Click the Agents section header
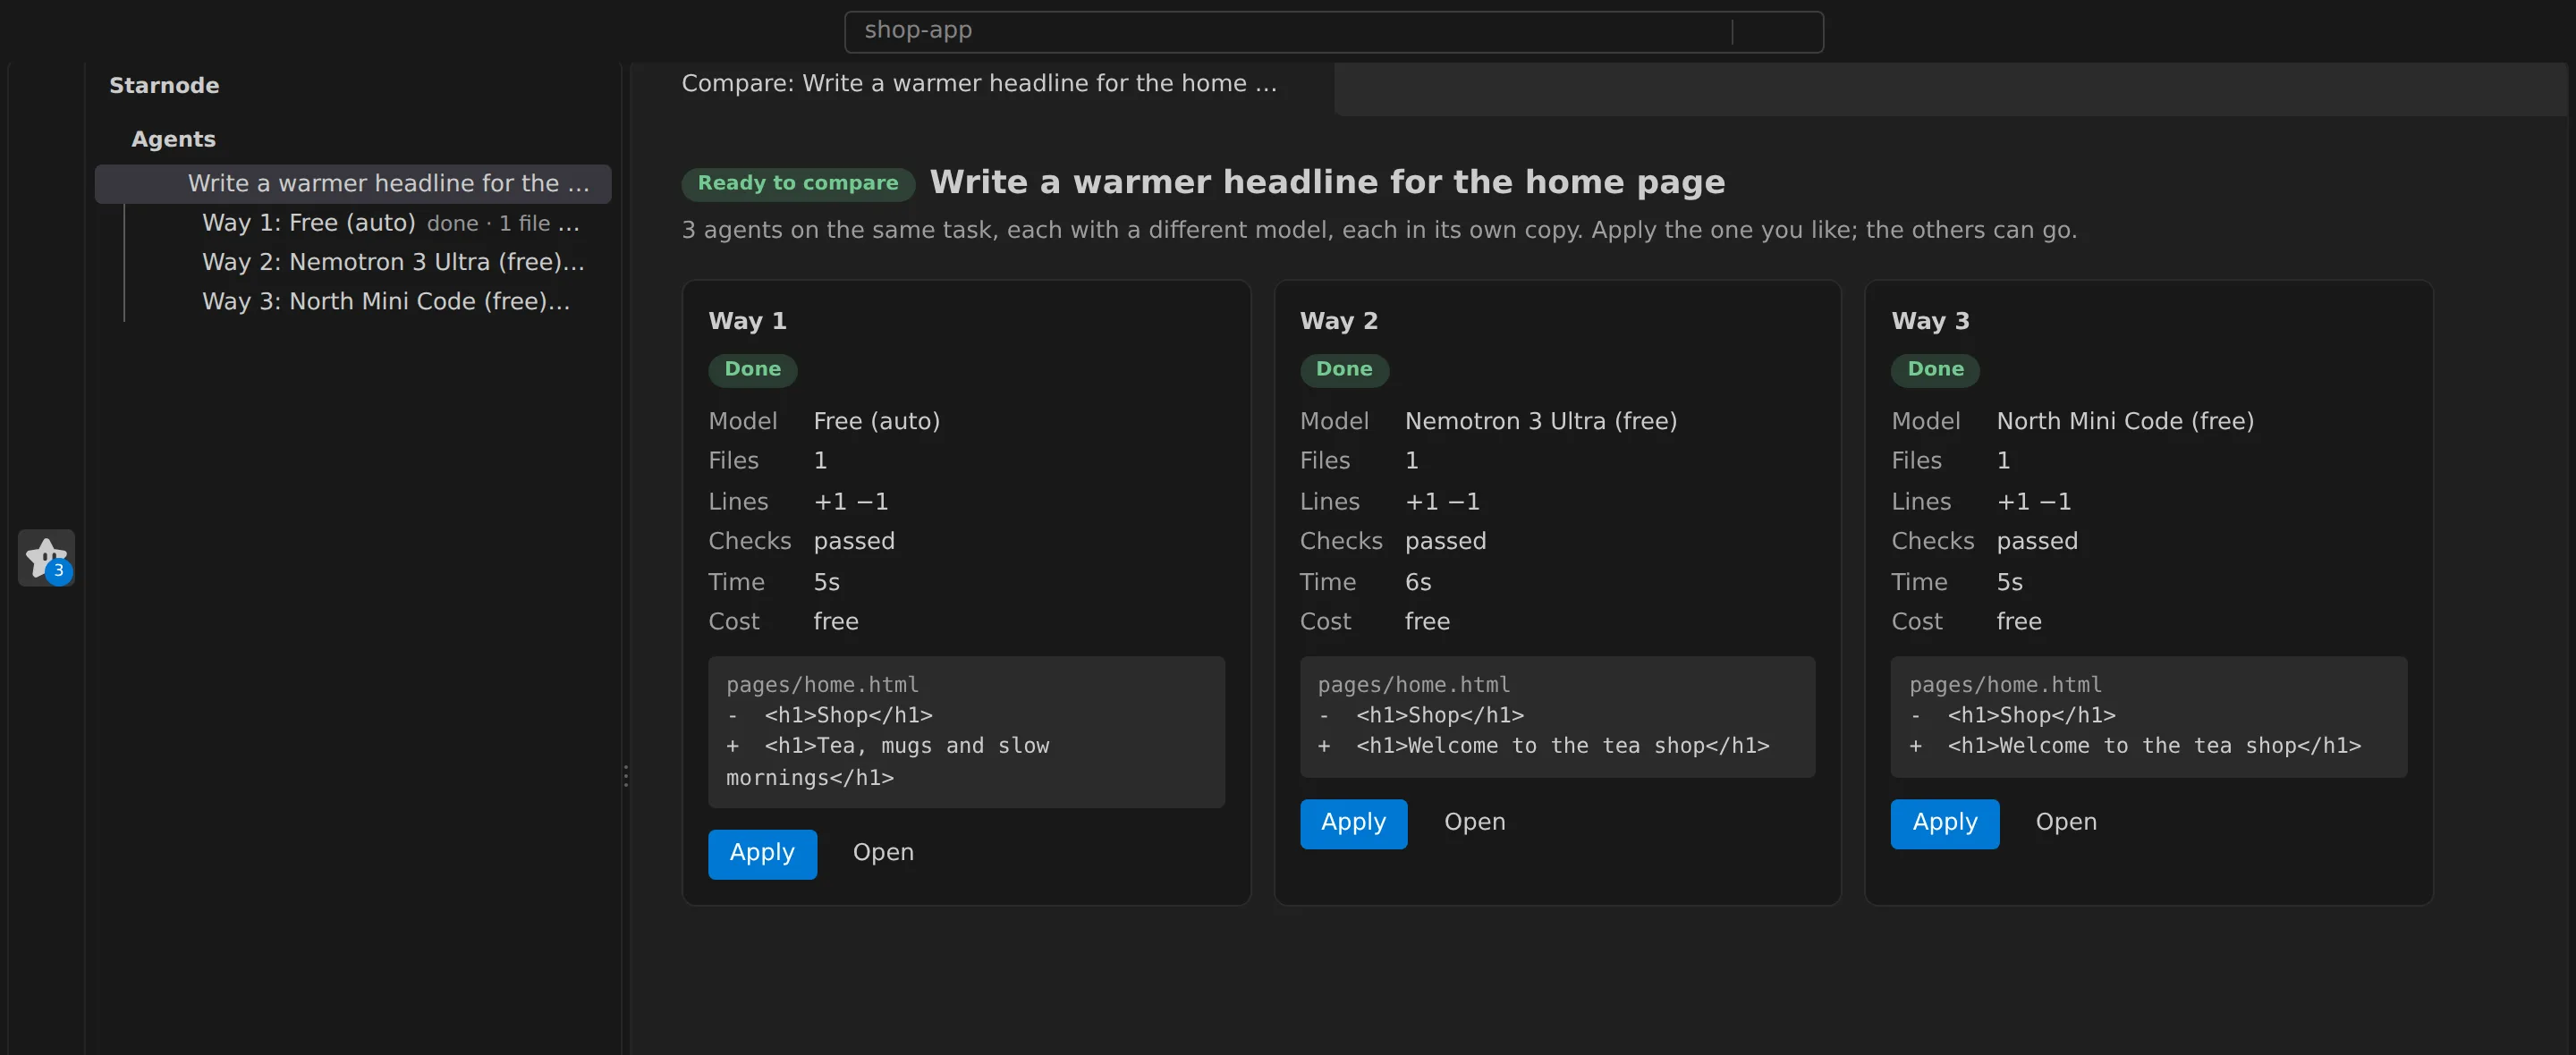This screenshot has height=1055, width=2576. tap(173, 139)
